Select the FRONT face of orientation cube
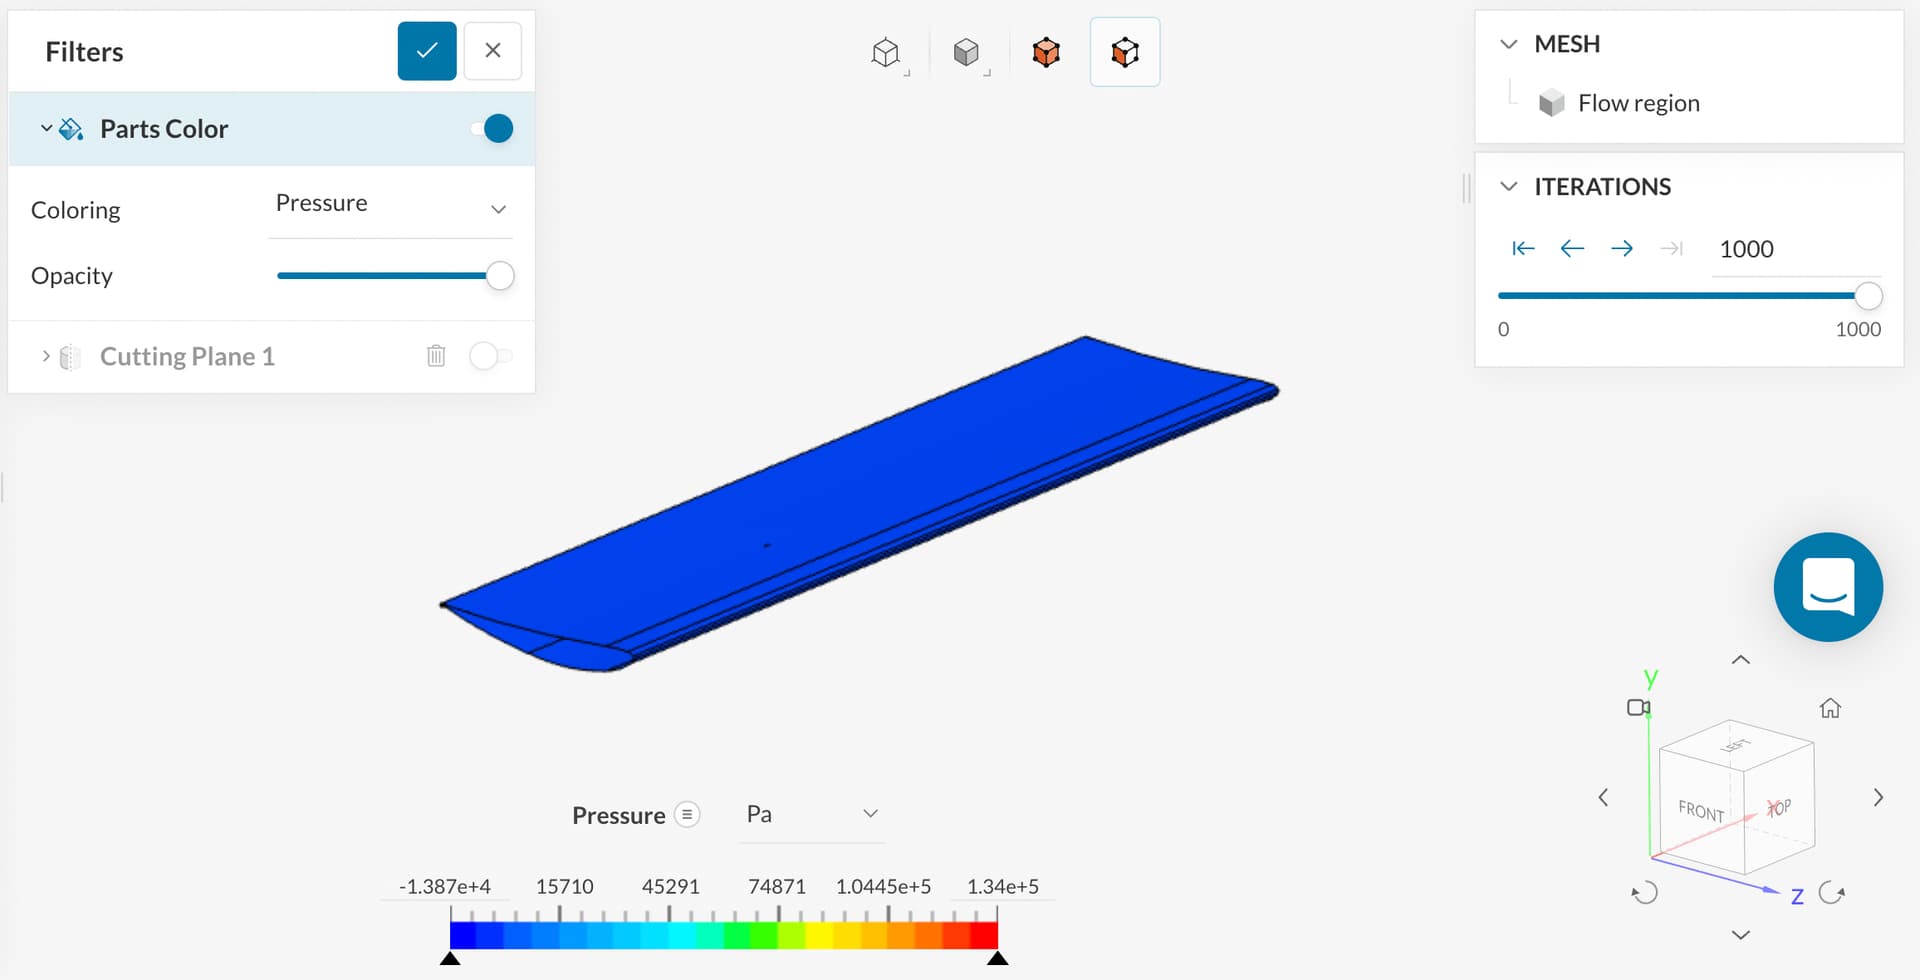This screenshot has height=980, width=1920. pos(1701,811)
